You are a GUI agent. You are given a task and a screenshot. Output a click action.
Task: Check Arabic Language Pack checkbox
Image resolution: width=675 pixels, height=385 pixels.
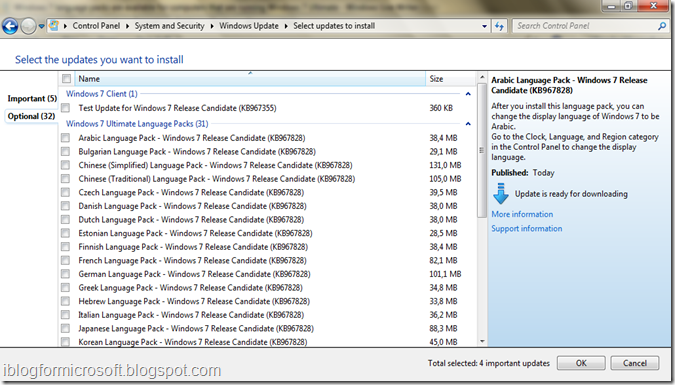65,137
